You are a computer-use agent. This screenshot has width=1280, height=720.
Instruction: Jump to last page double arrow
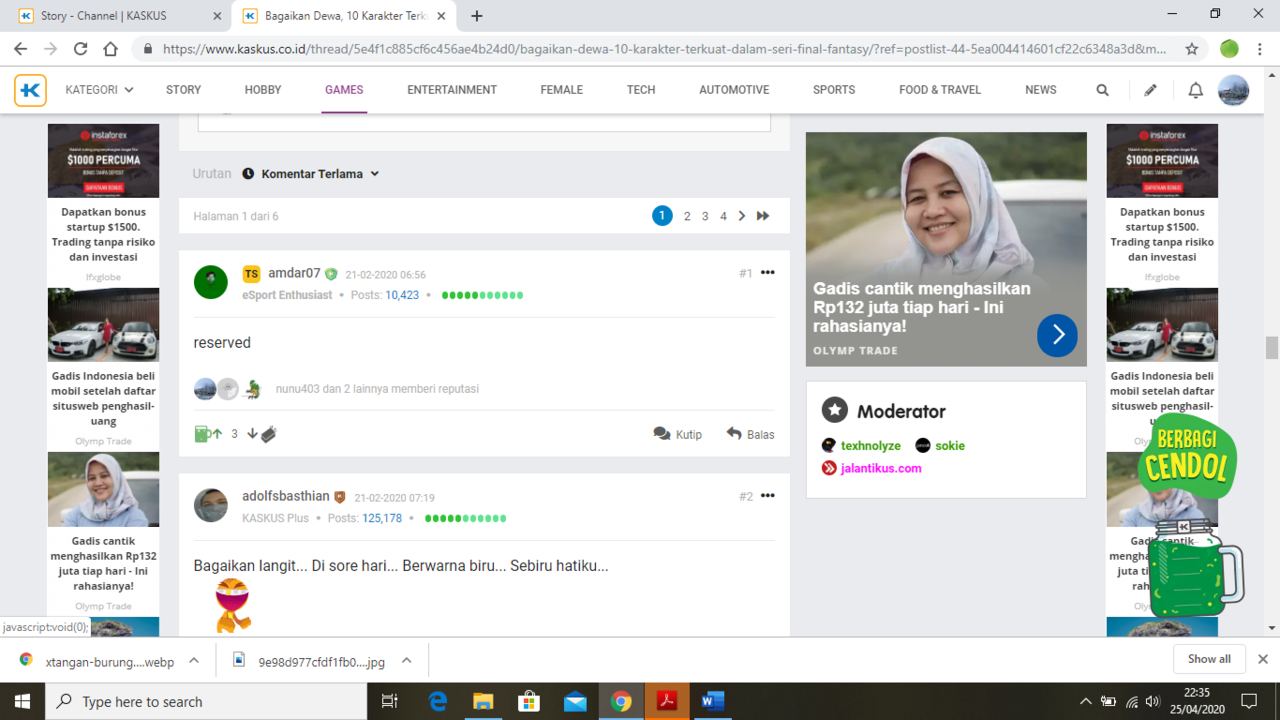tap(763, 216)
